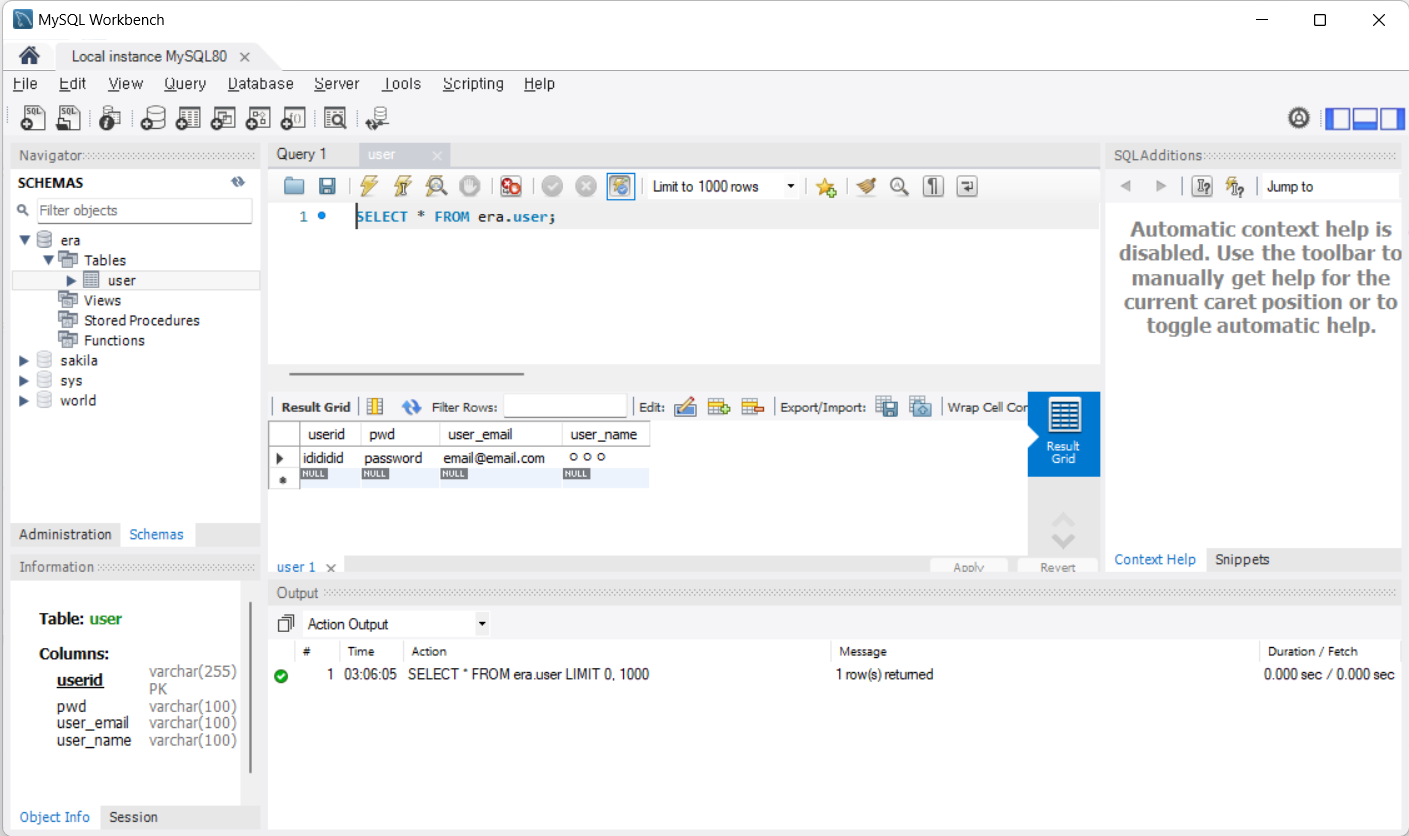Select the Result Grid side button
This screenshot has height=836, width=1409.
pyautogui.click(x=1063, y=433)
